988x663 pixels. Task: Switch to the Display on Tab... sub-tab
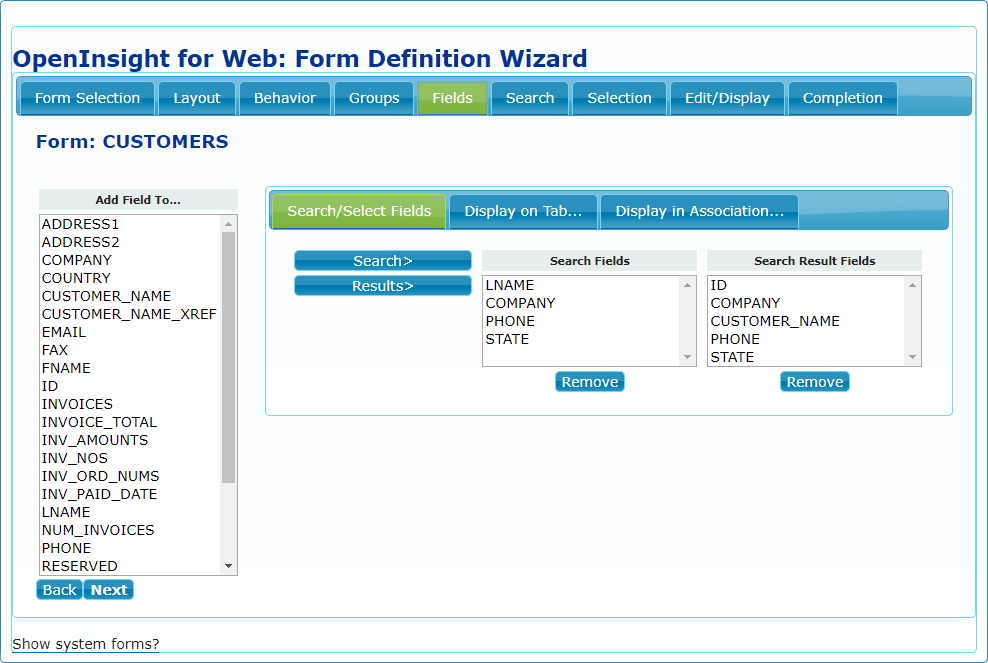[523, 211]
